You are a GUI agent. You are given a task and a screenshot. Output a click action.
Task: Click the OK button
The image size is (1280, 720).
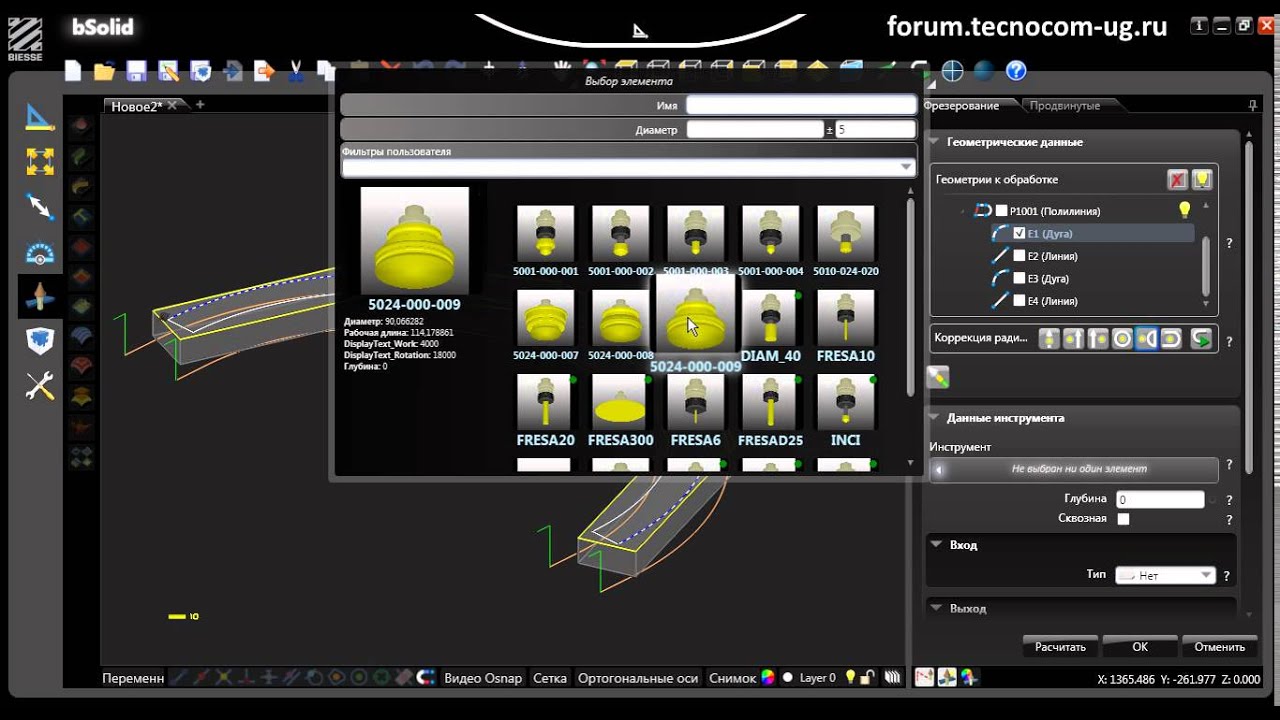click(1140, 646)
